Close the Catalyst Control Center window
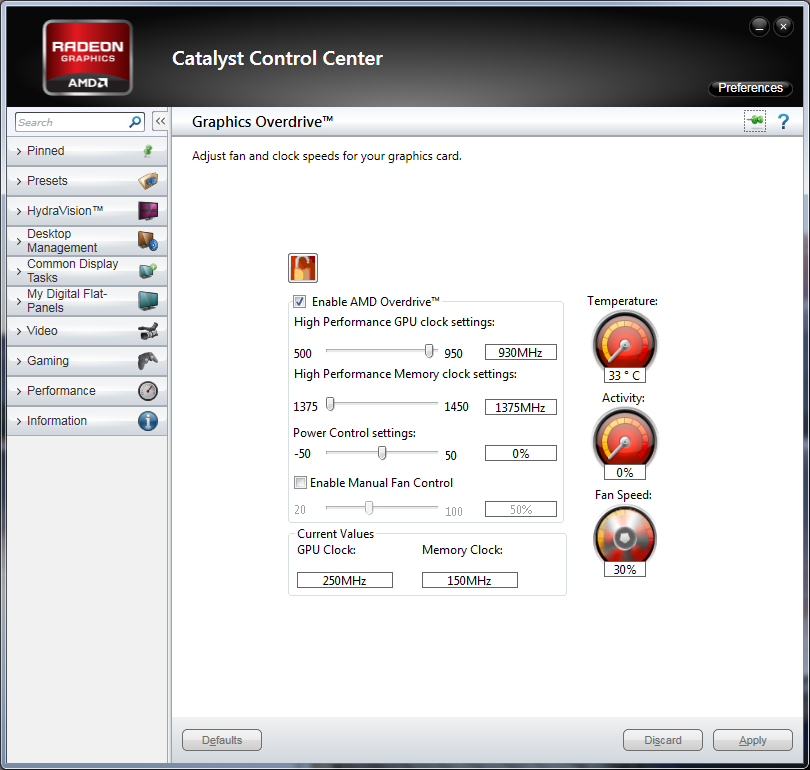This screenshot has width=810, height=770. point(783,26)
